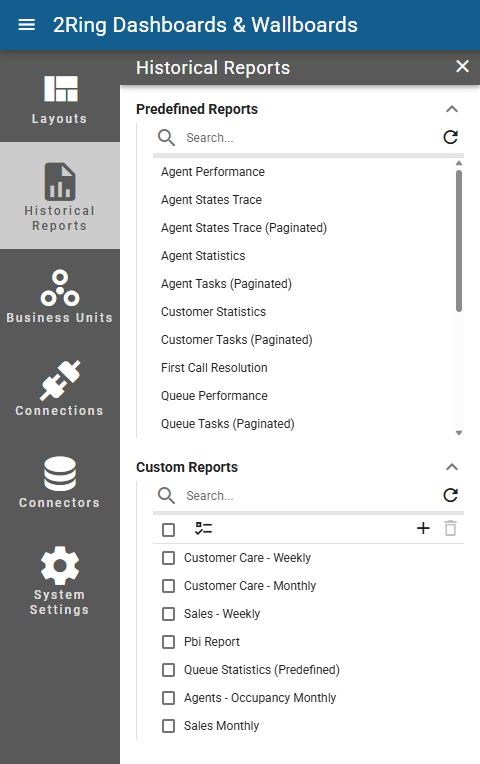Viewport: 480px width, 764px height.
Task: Open the hamburger main menu
Action: 26,25
